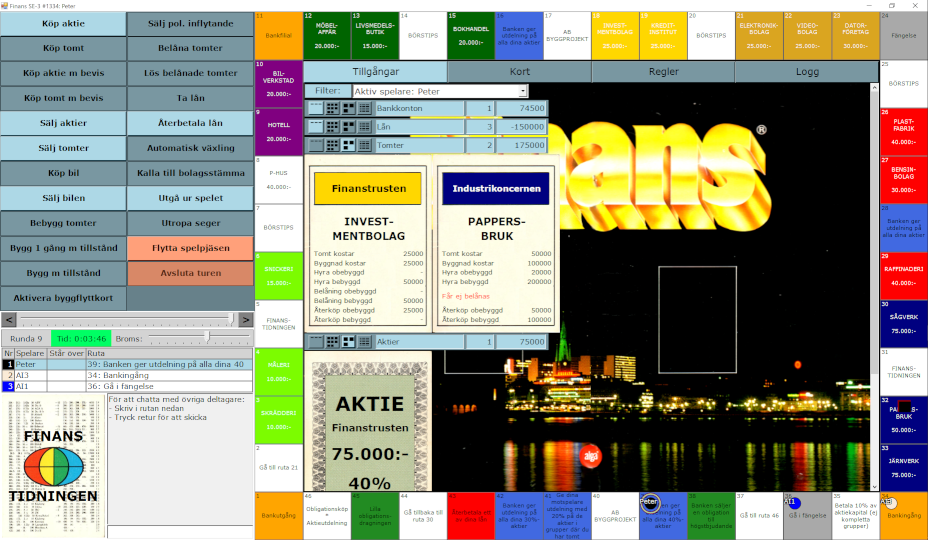Screen dimensions: 928x540
Task: Select the Pappersbruk property card
Action: coord(496,245)
